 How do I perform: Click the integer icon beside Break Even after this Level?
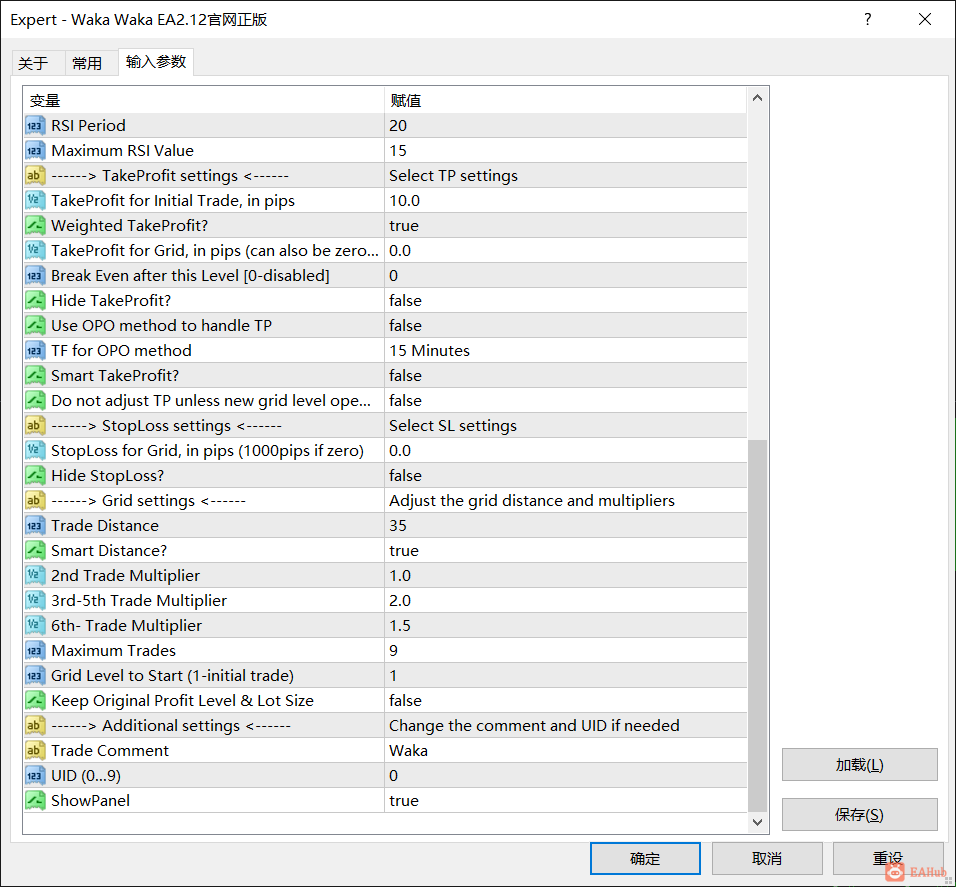(35, 276)
